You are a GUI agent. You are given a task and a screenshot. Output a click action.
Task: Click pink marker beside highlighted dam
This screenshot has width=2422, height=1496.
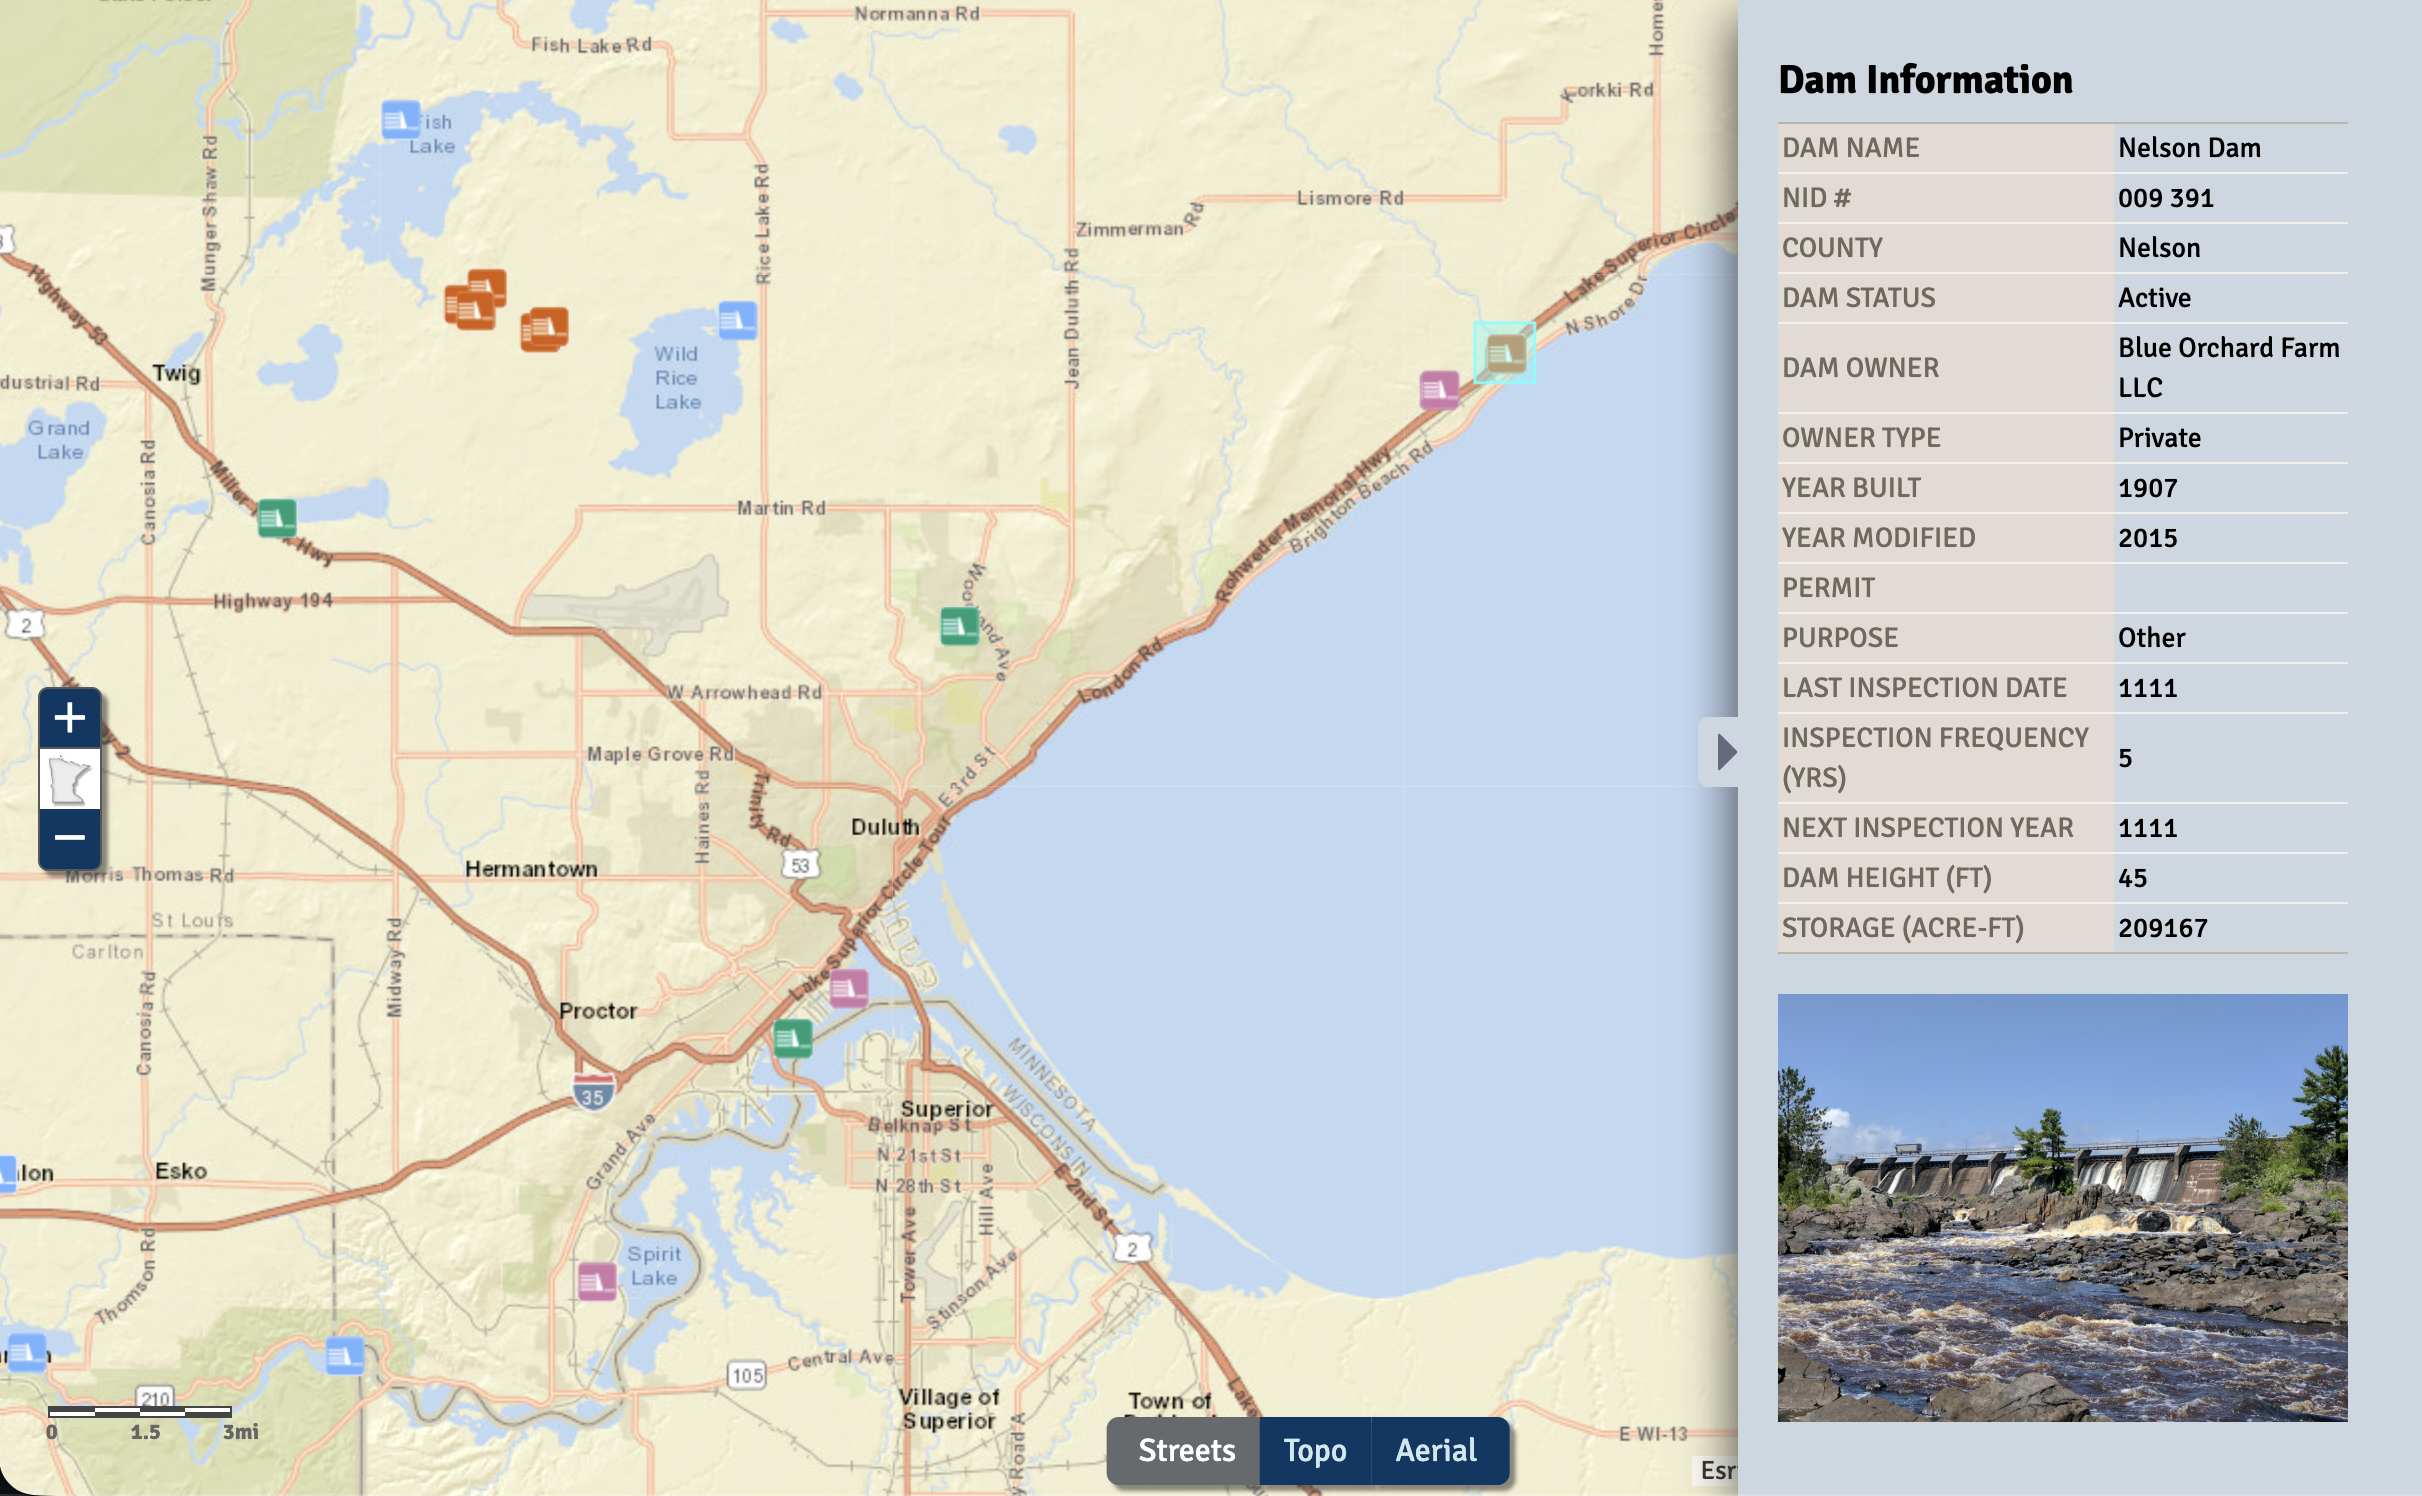1439,390
